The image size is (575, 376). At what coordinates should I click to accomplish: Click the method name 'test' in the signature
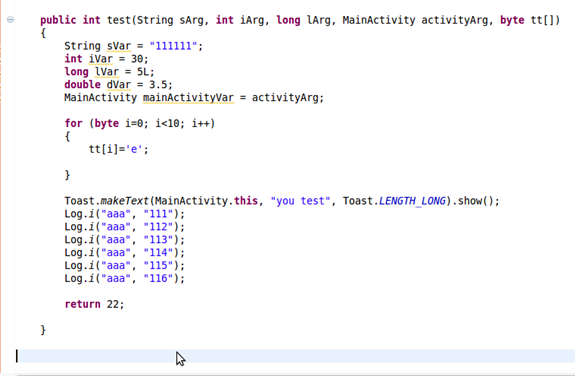[x=119, y=20]
